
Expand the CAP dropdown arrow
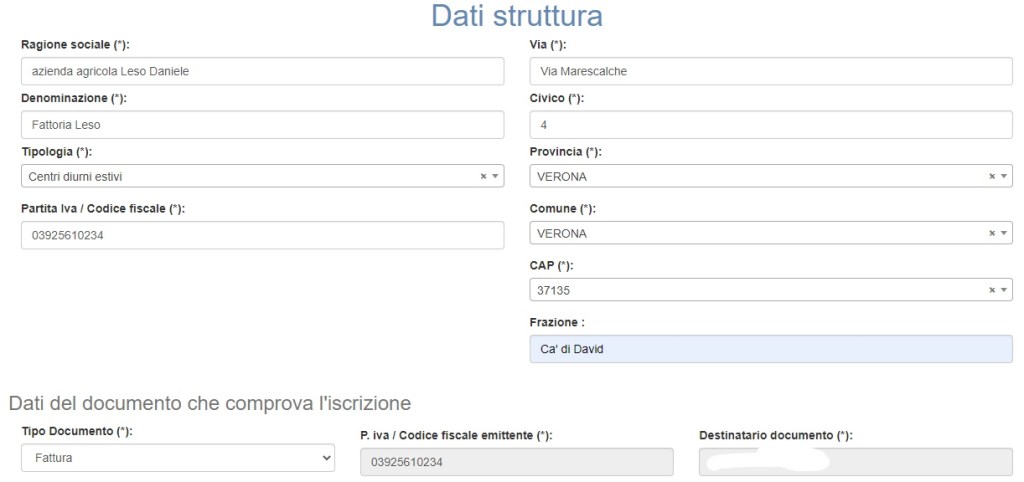(1004, 290)
